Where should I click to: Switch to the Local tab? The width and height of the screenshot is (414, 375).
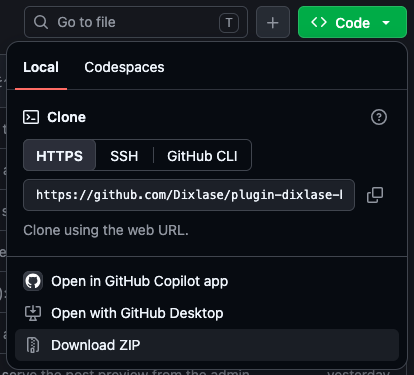(41, 67)
